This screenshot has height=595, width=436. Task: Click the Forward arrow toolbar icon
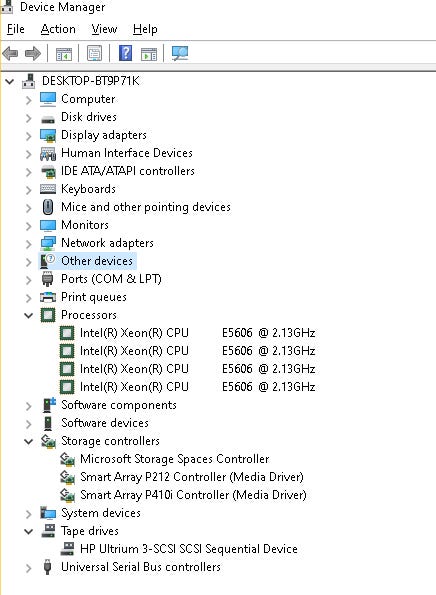(33, 54)
